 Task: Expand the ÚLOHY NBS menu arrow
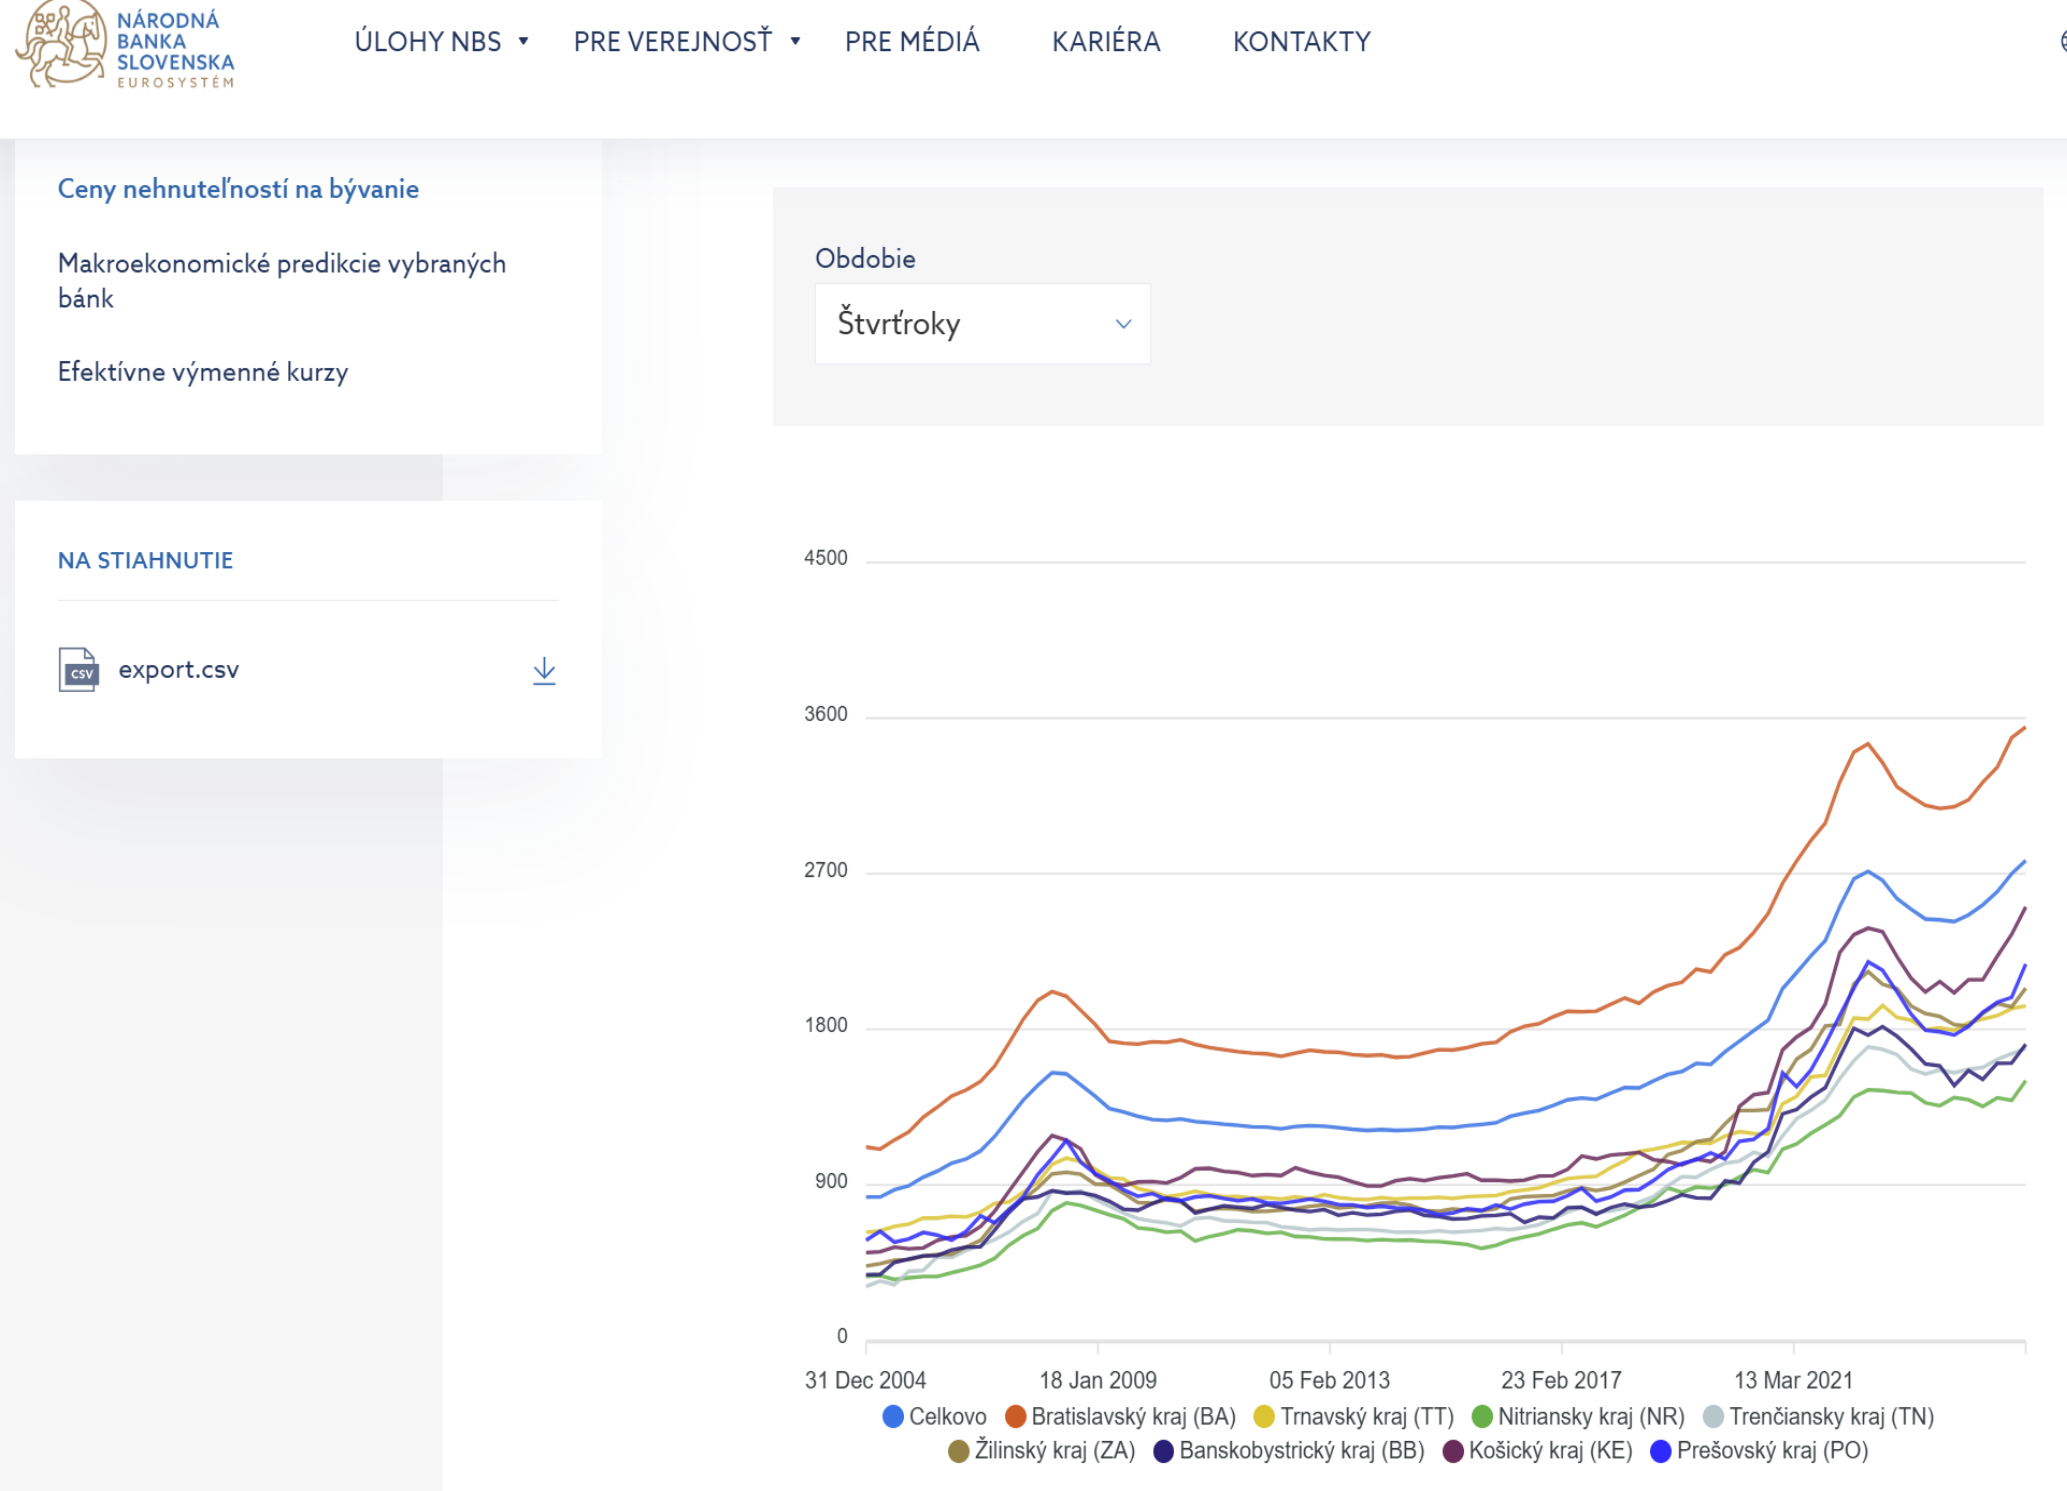point(523,41)
